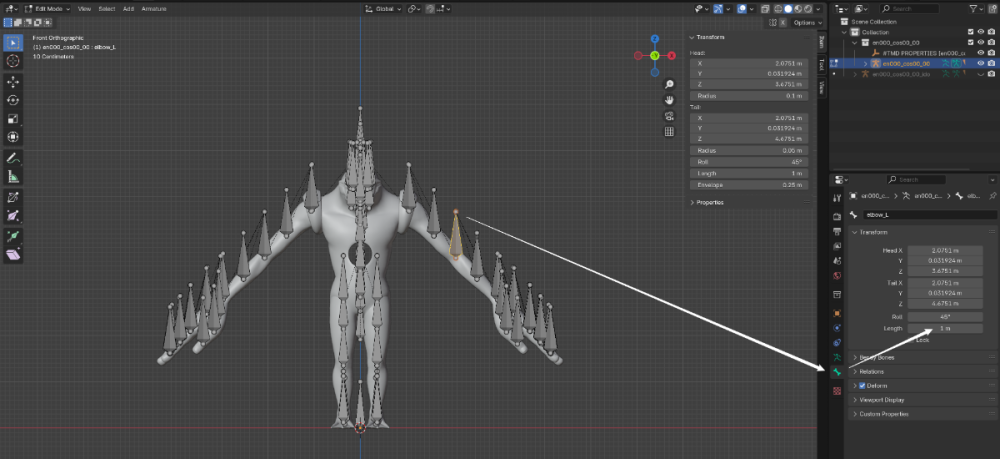Enable solid viewport shading mode
Screen dimensions: 1000x459
click(788, 9)
